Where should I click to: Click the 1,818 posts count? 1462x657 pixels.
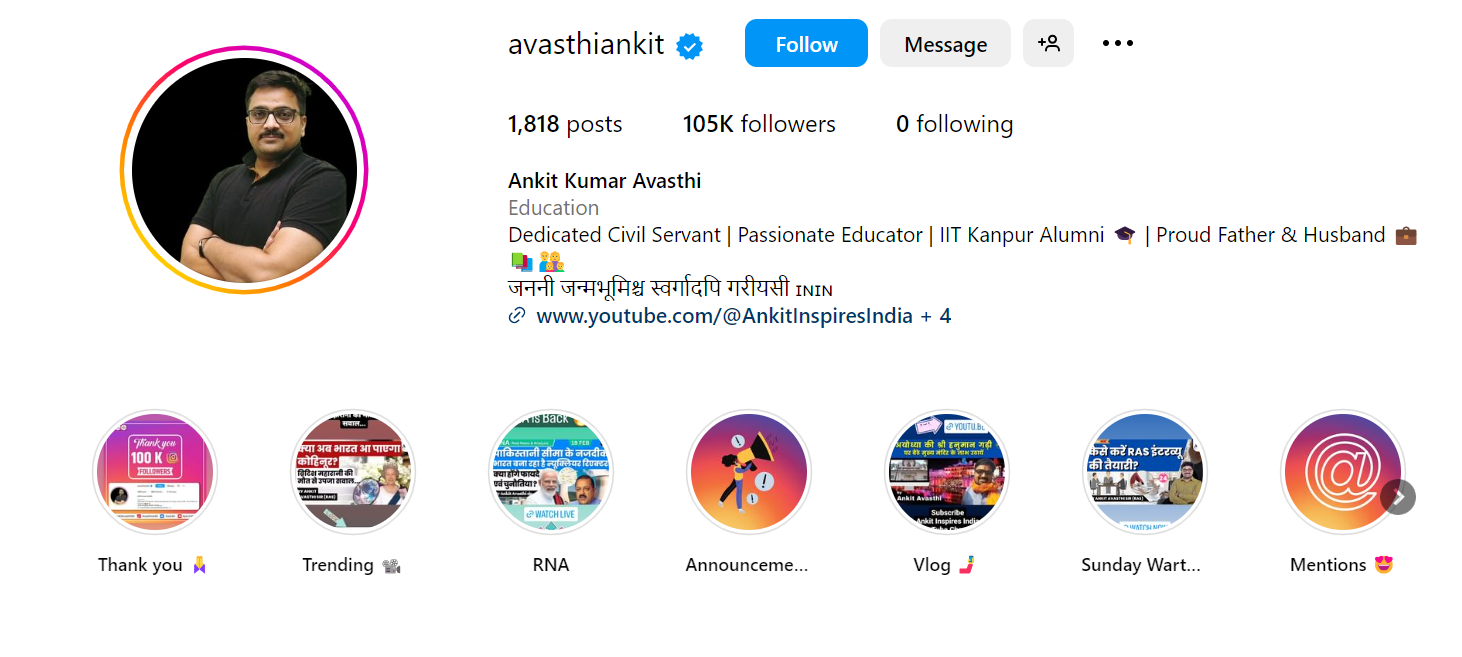pyautogui.click(x=565, y=124)
